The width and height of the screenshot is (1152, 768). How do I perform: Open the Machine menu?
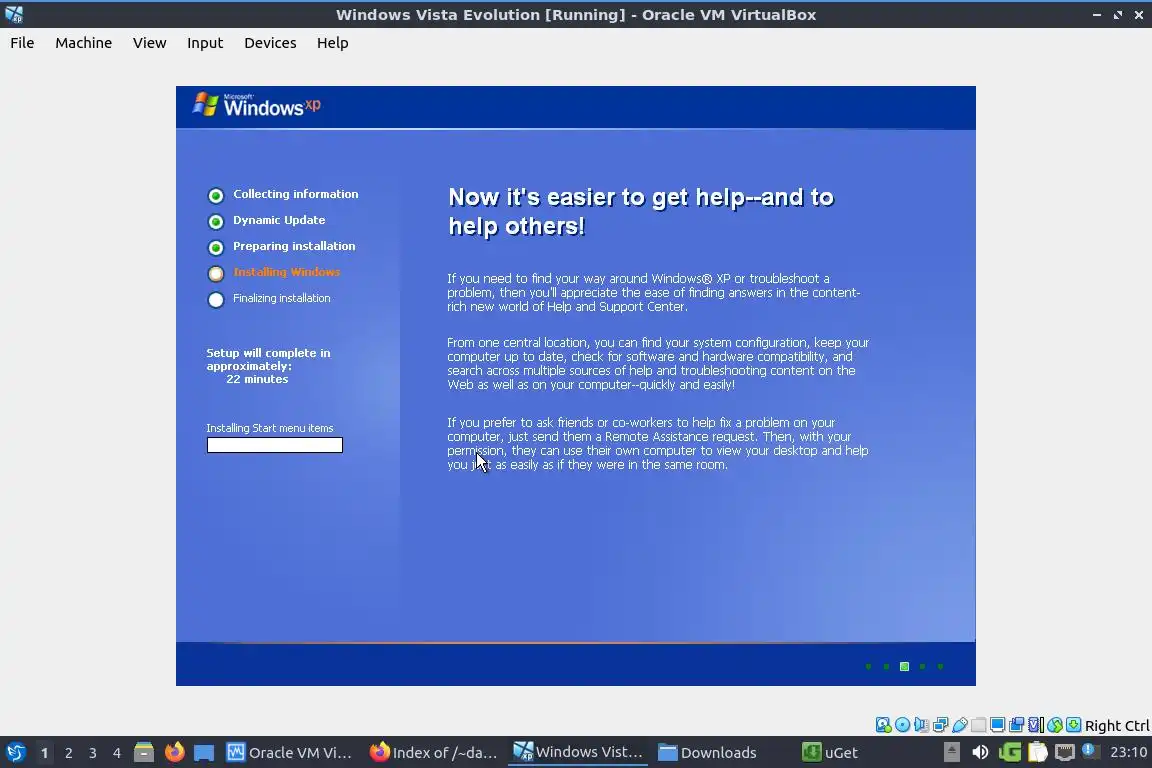pos(84,43)
